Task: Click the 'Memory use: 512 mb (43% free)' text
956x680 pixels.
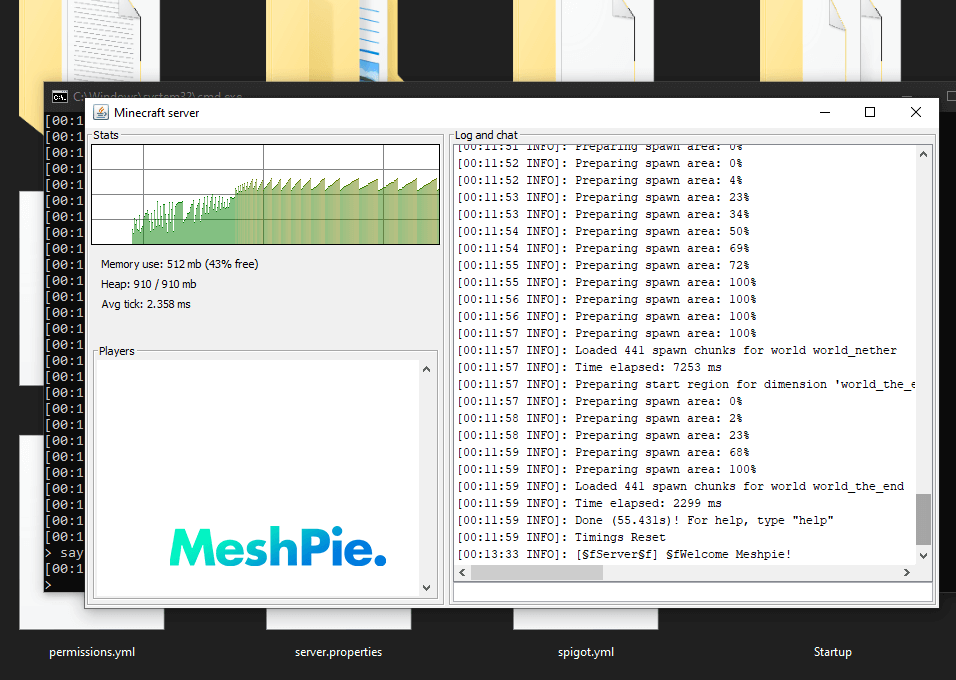Action: pos(180,264)
